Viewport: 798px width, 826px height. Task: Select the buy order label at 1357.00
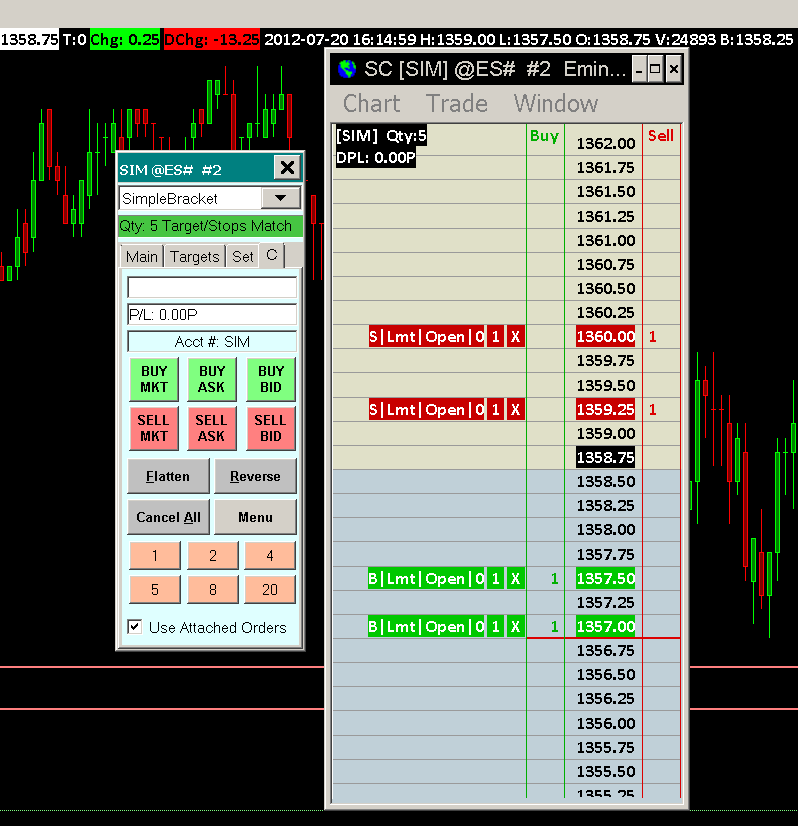(426, 627)
